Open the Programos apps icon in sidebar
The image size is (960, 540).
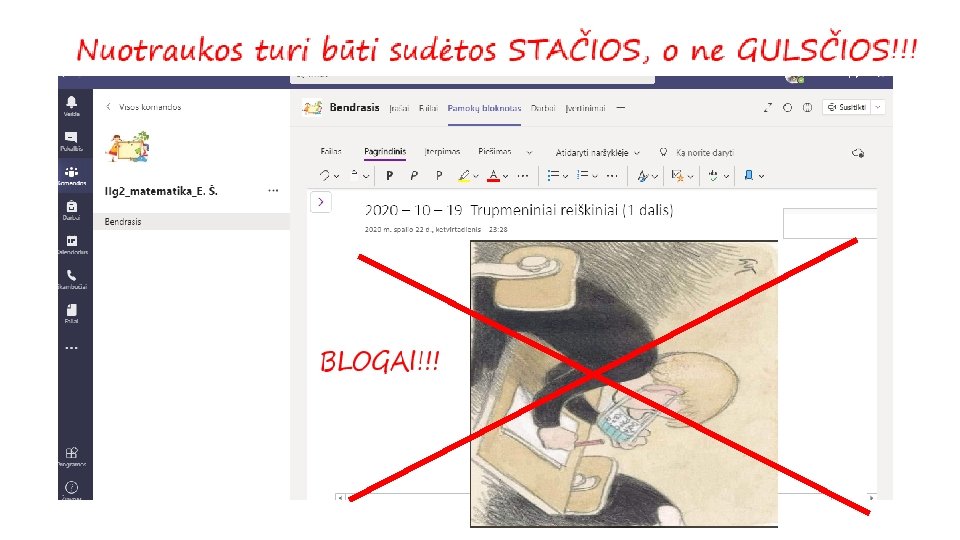pyautogui.click(x=72, y=456)
